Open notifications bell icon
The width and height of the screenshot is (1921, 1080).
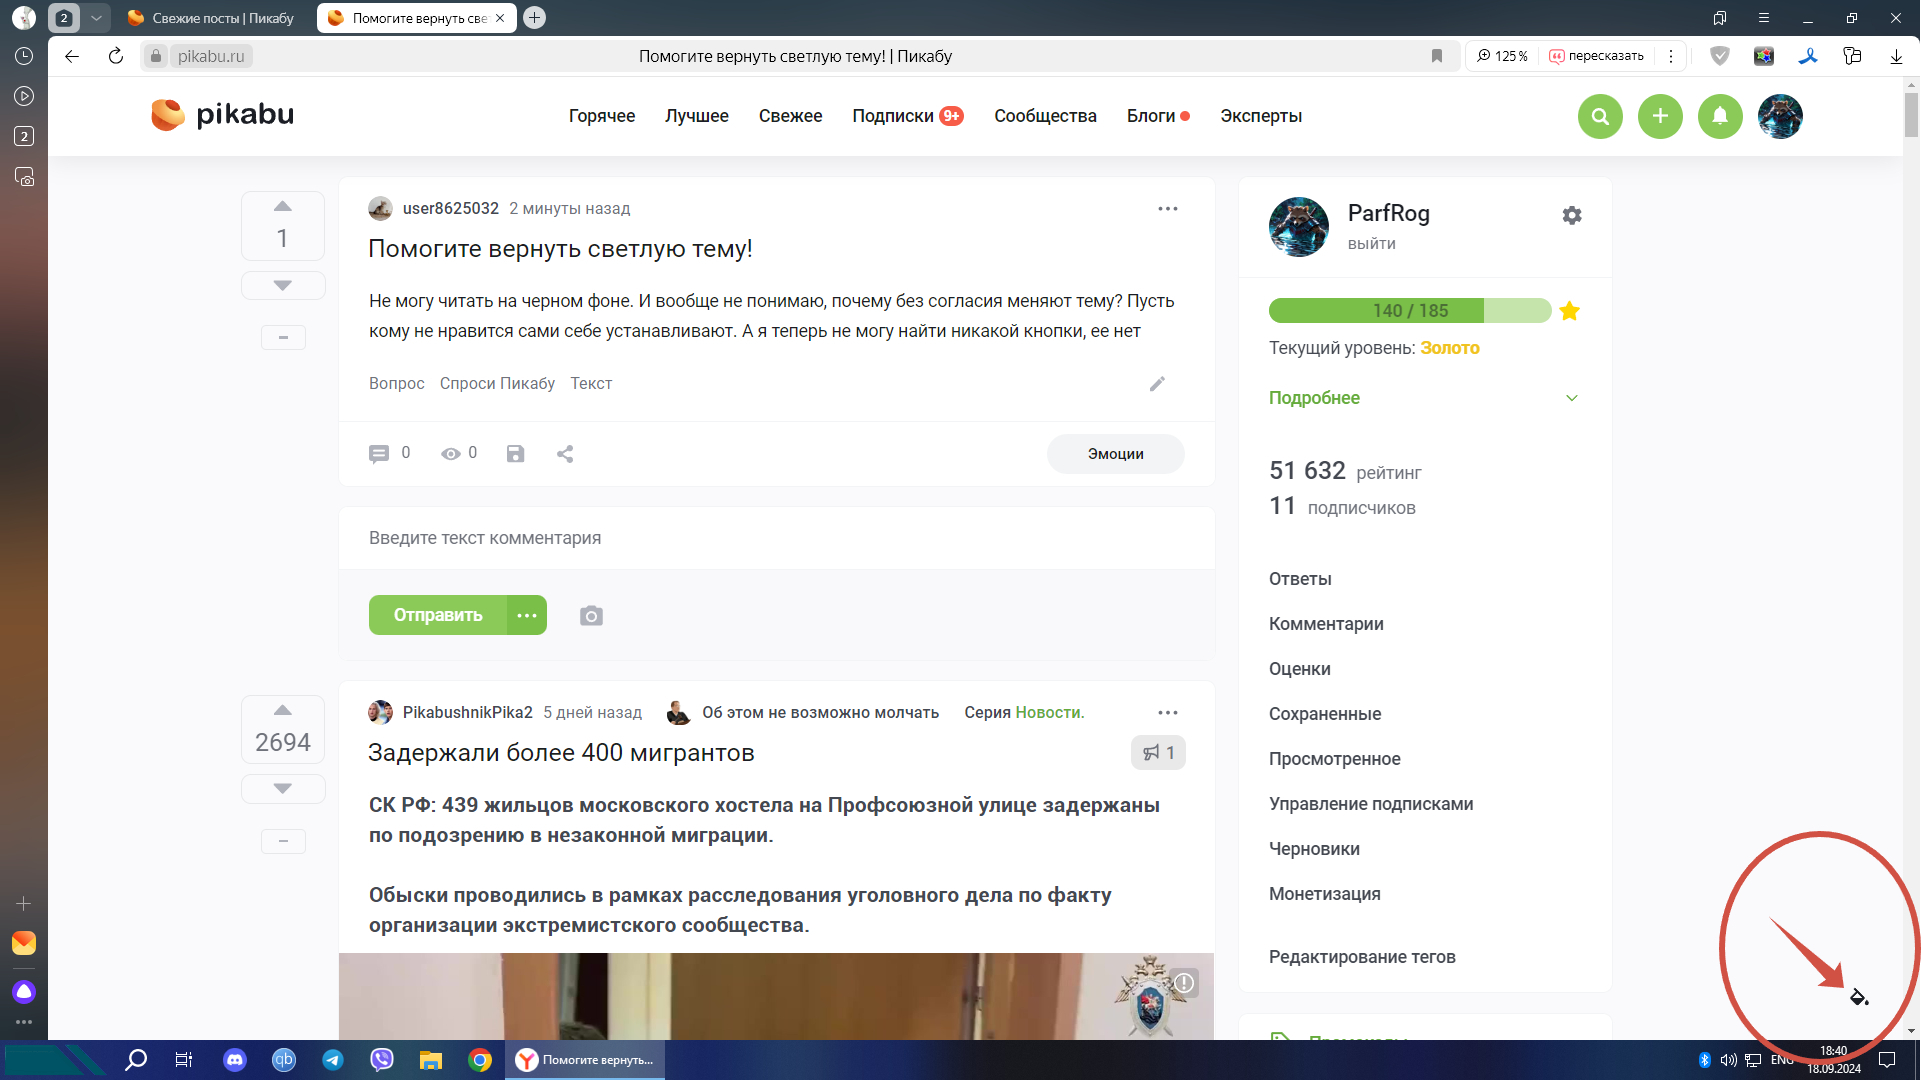pyautogui.click(x=1720, y=116)
